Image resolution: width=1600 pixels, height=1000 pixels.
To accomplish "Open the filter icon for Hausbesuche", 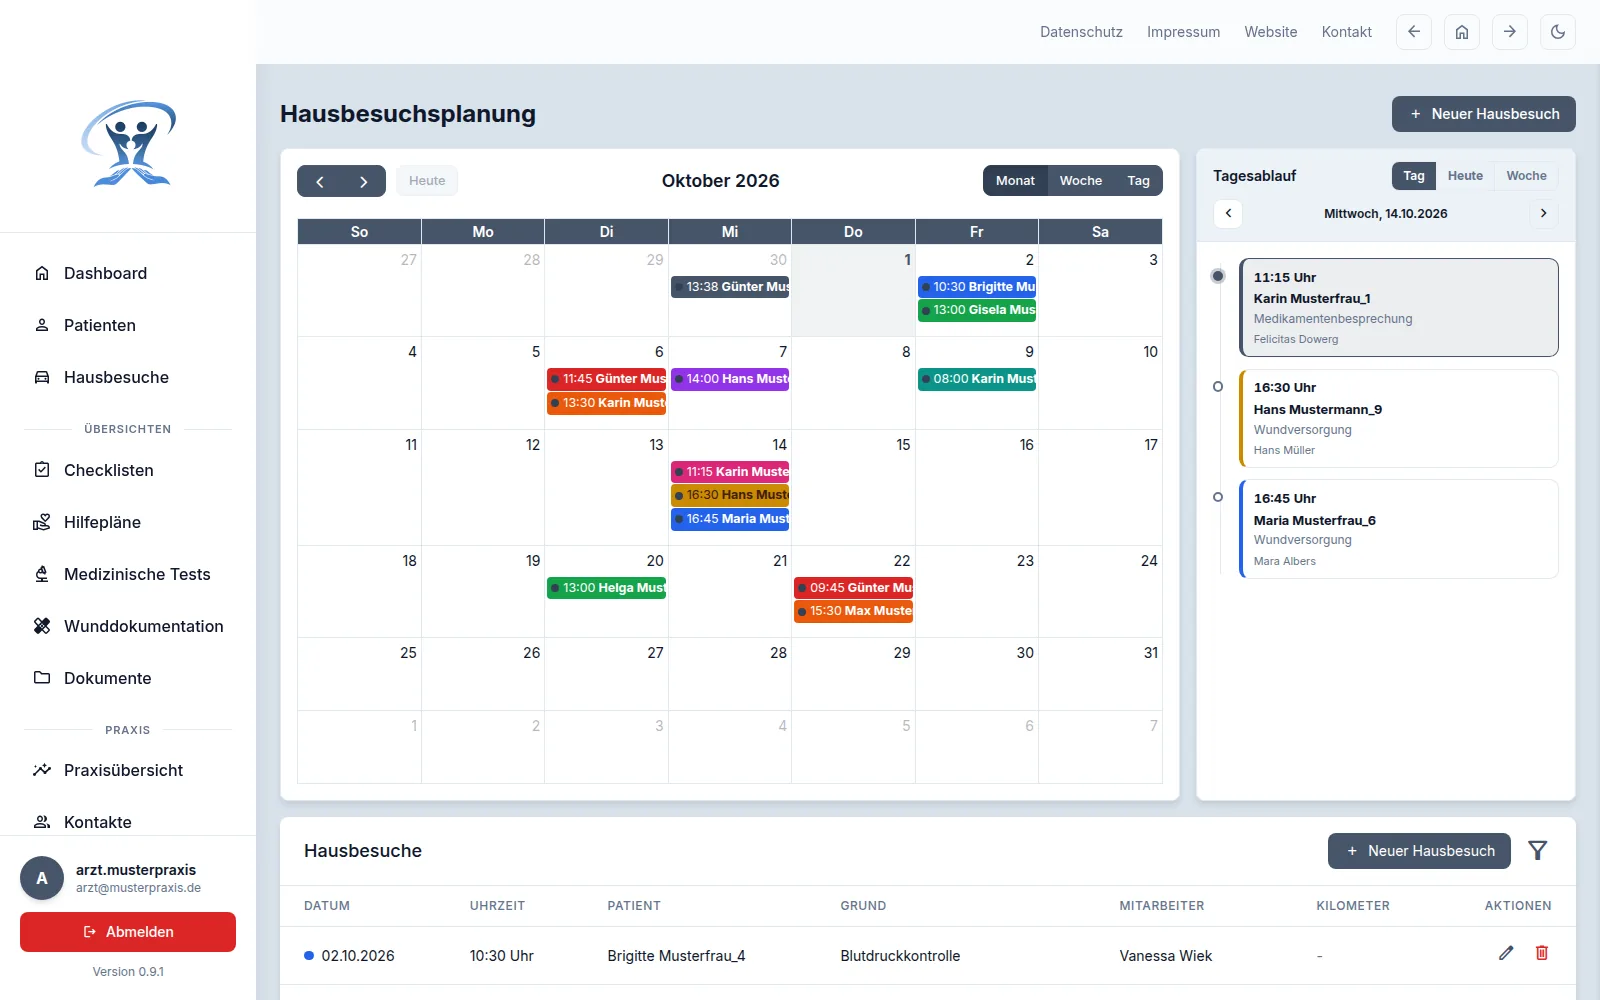I will 1537,851.
